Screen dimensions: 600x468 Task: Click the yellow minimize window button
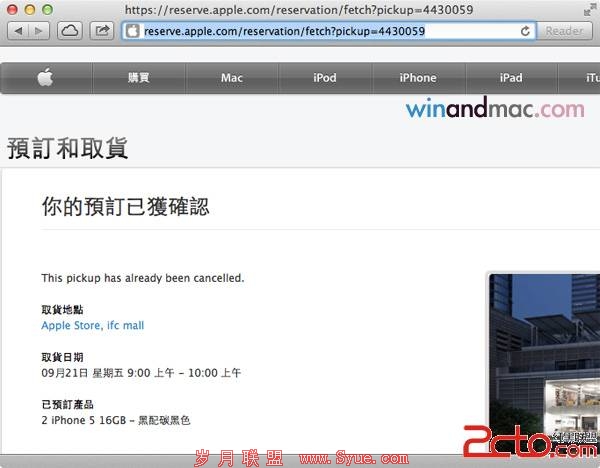[30, 10]
